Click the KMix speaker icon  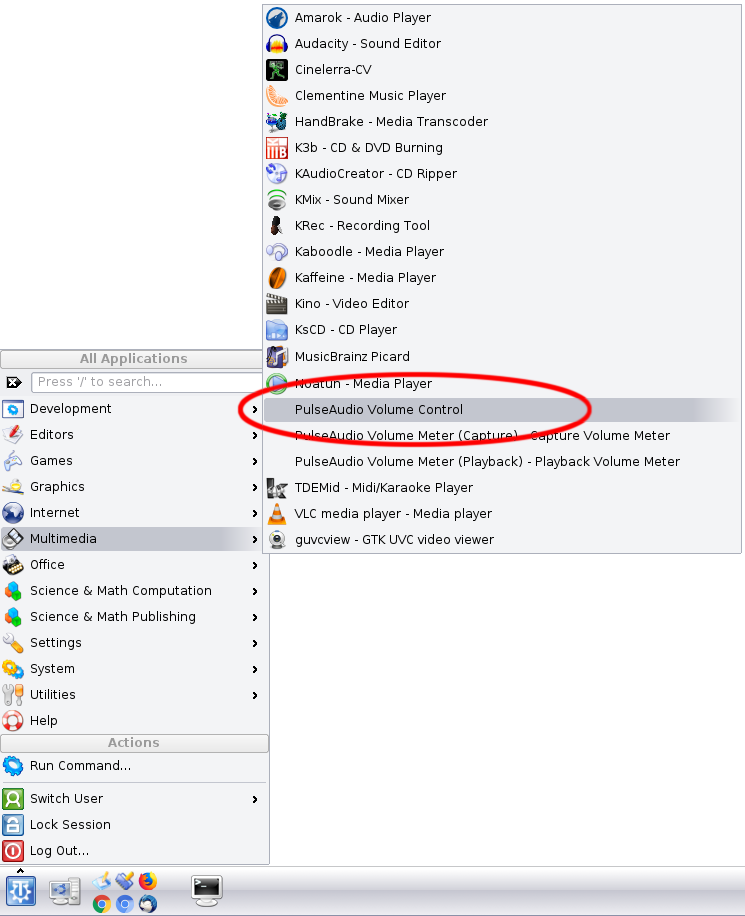click(x=277, y=200)
